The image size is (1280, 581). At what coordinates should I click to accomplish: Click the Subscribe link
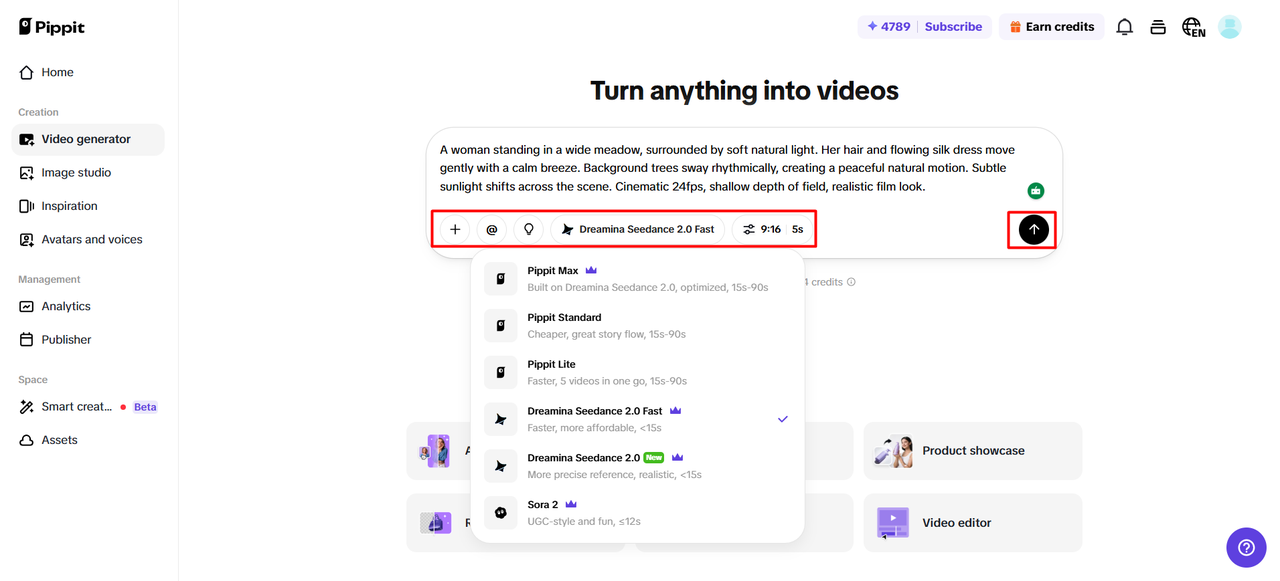tap(953, 27)
